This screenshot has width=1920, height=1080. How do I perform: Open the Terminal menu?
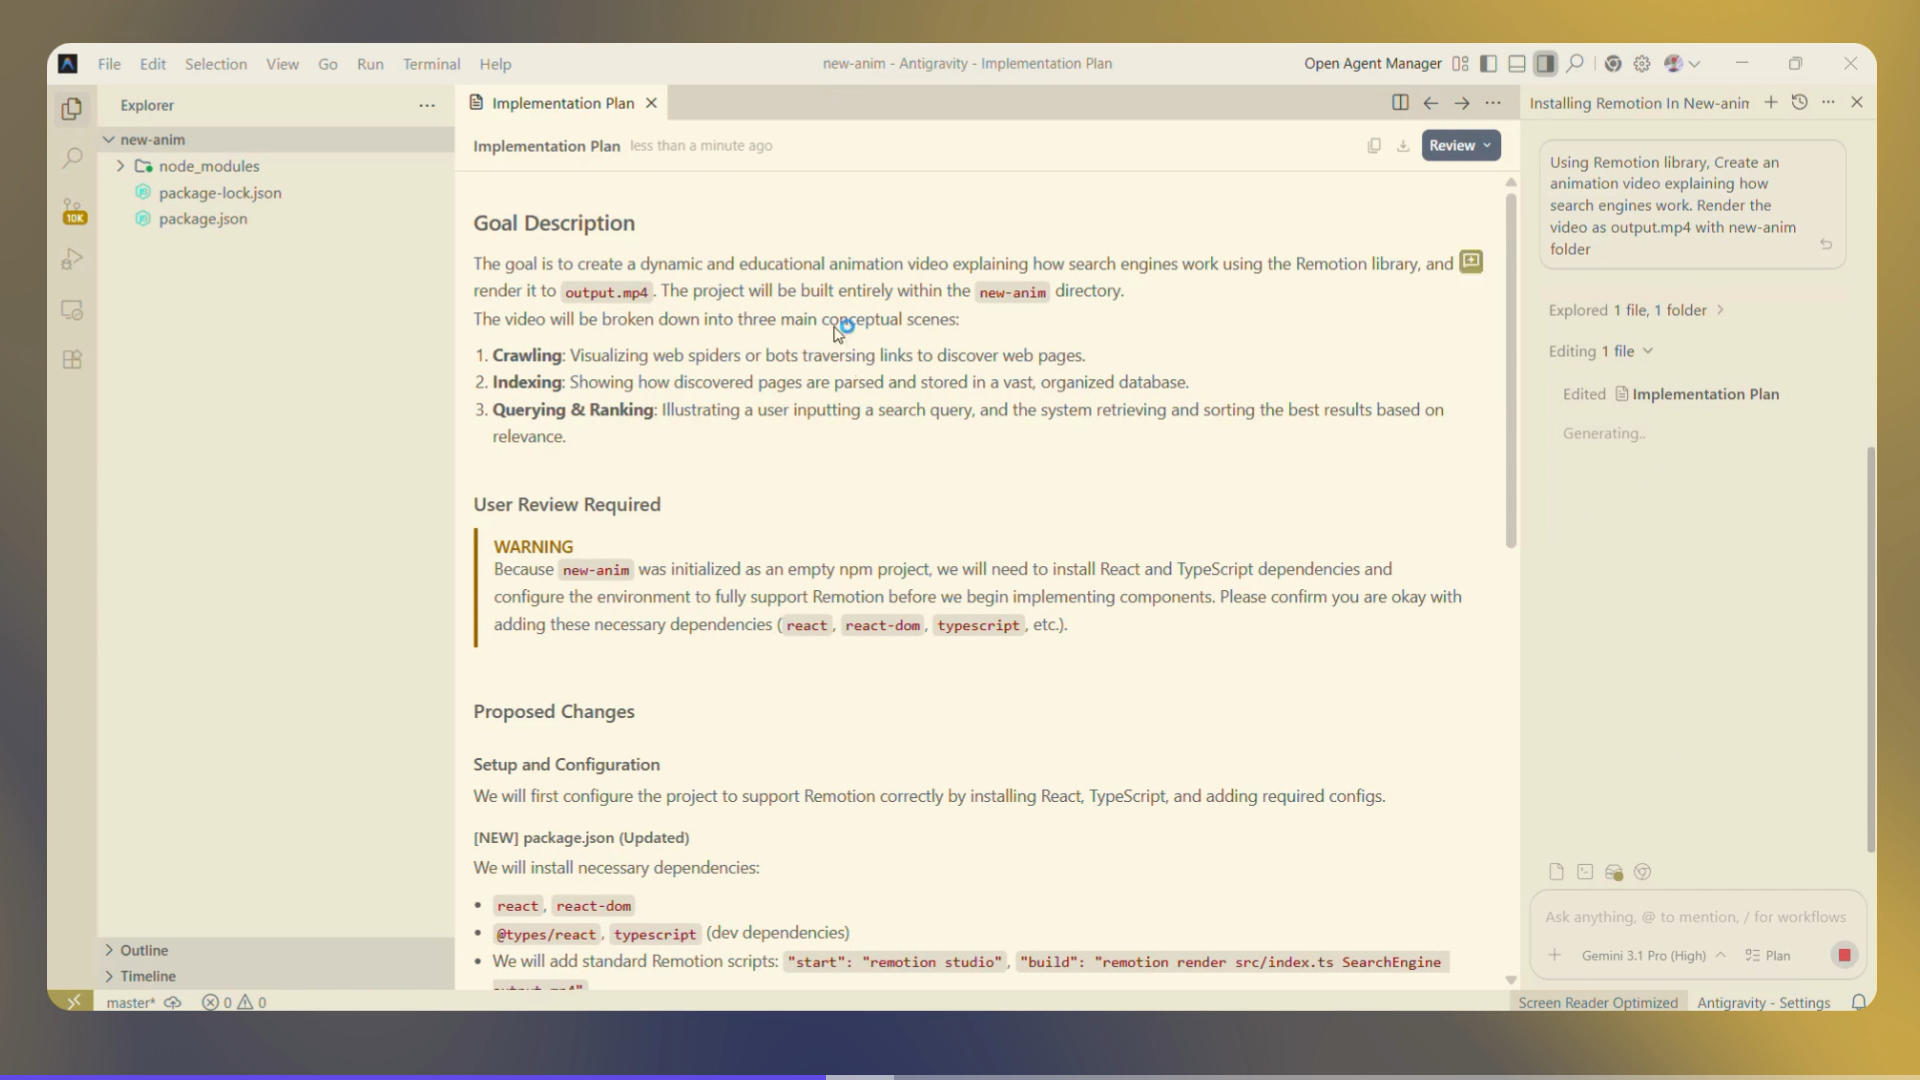[431, 64]
